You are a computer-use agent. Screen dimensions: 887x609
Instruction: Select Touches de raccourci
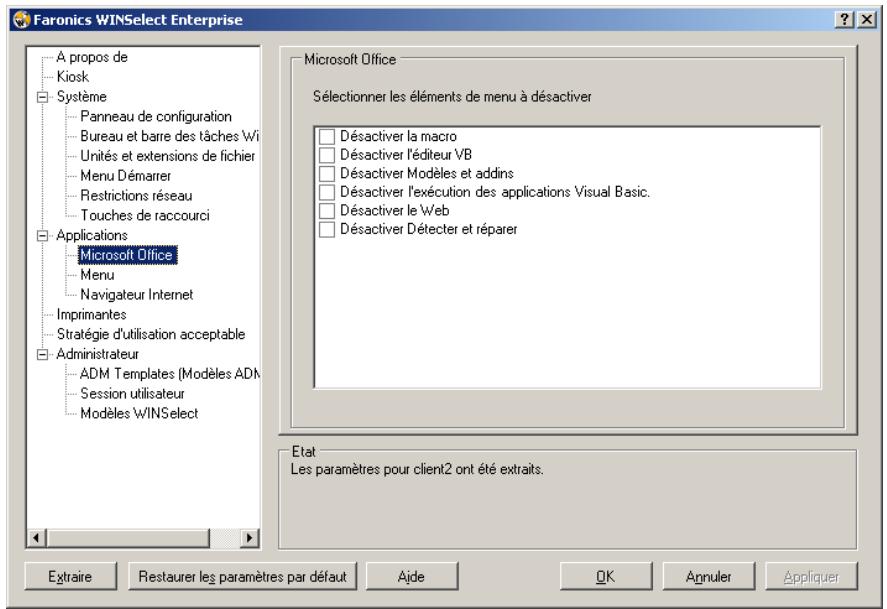tap(145, 215)
